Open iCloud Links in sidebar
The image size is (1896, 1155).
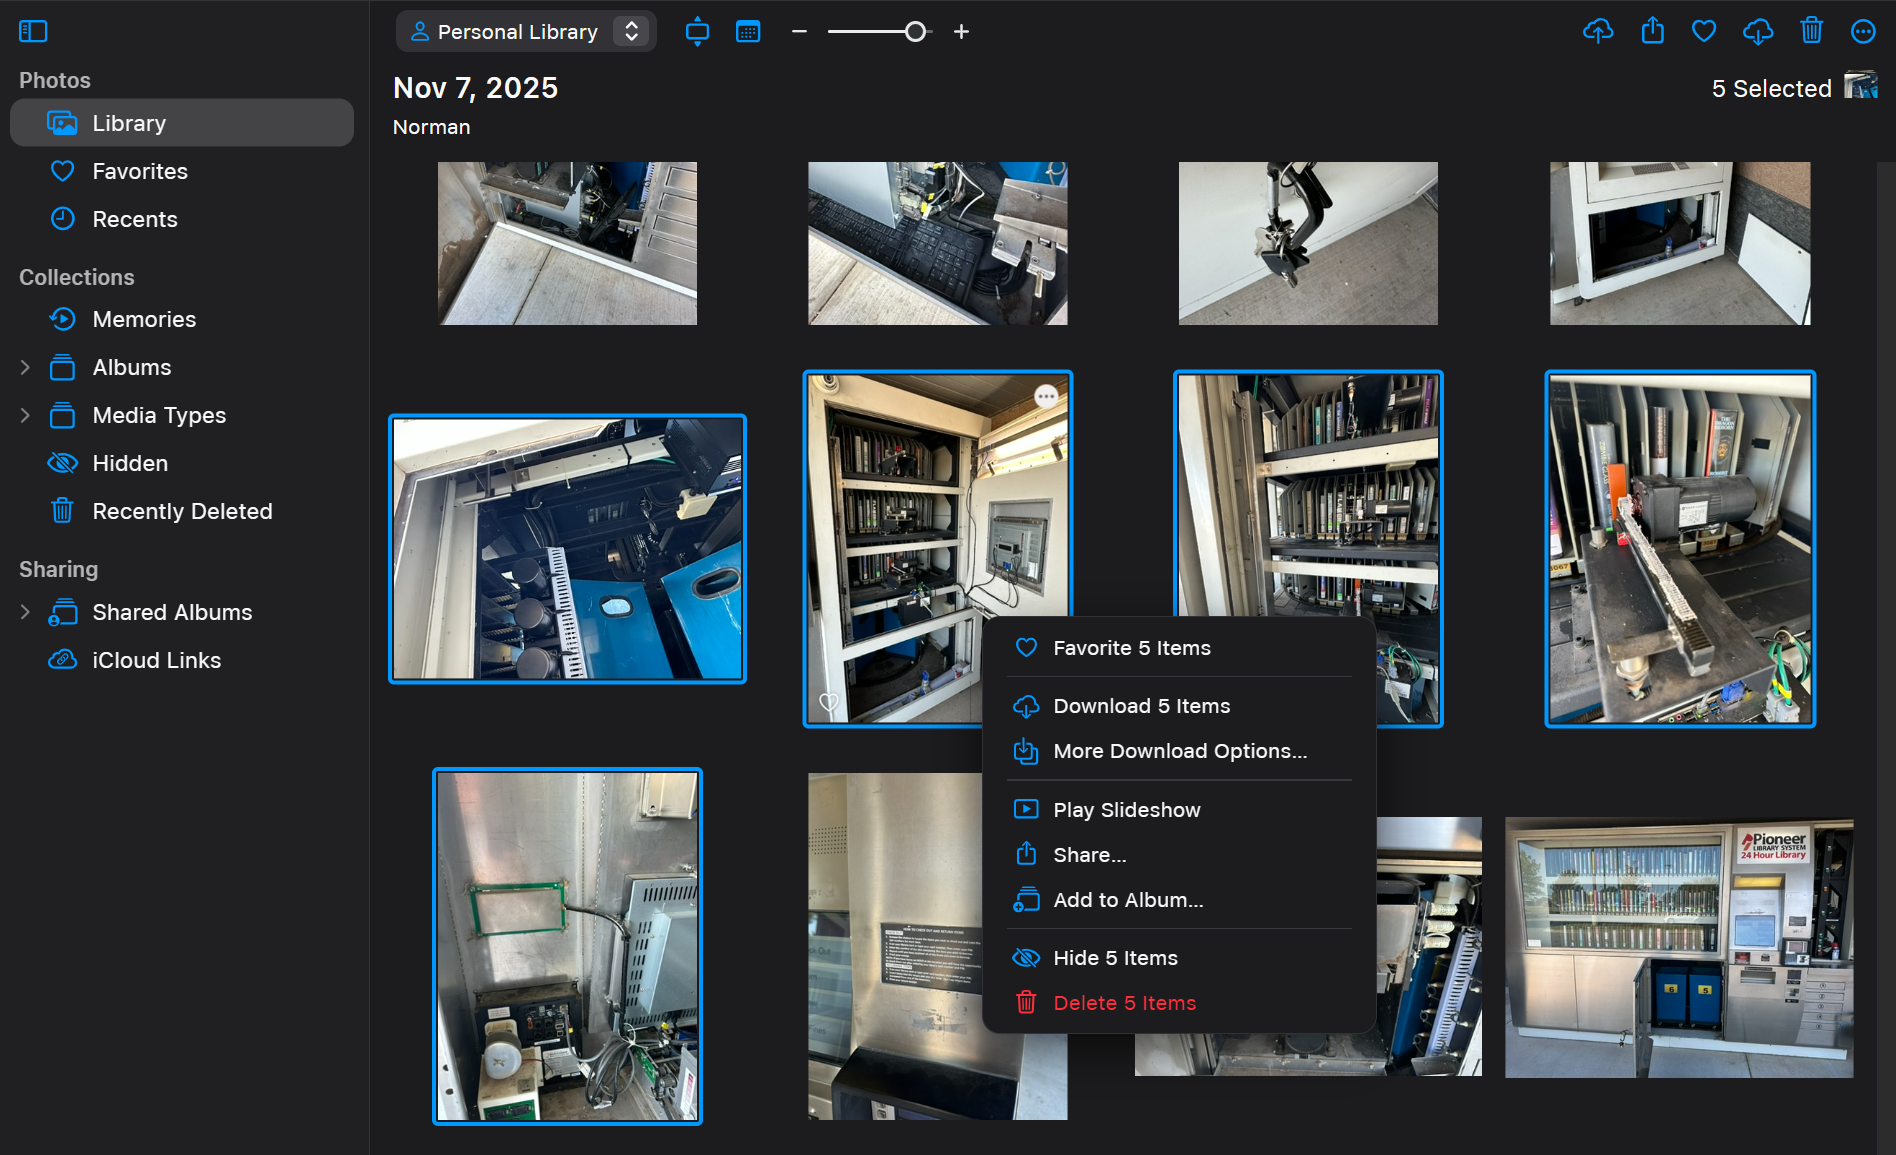tap(156, 660)
